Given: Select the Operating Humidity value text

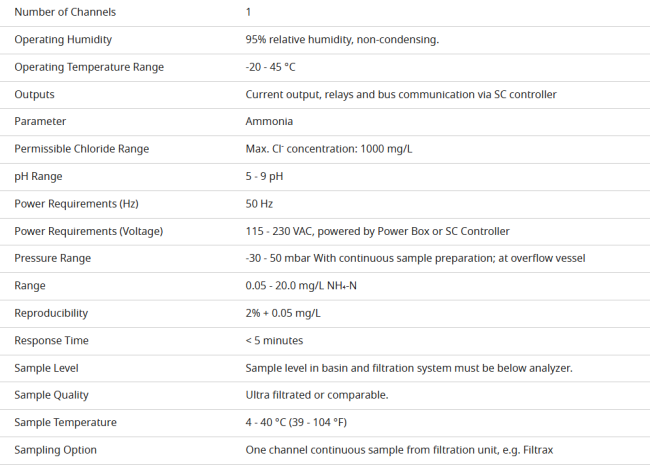Looking at the screenshot, I should tap(342, 39).
